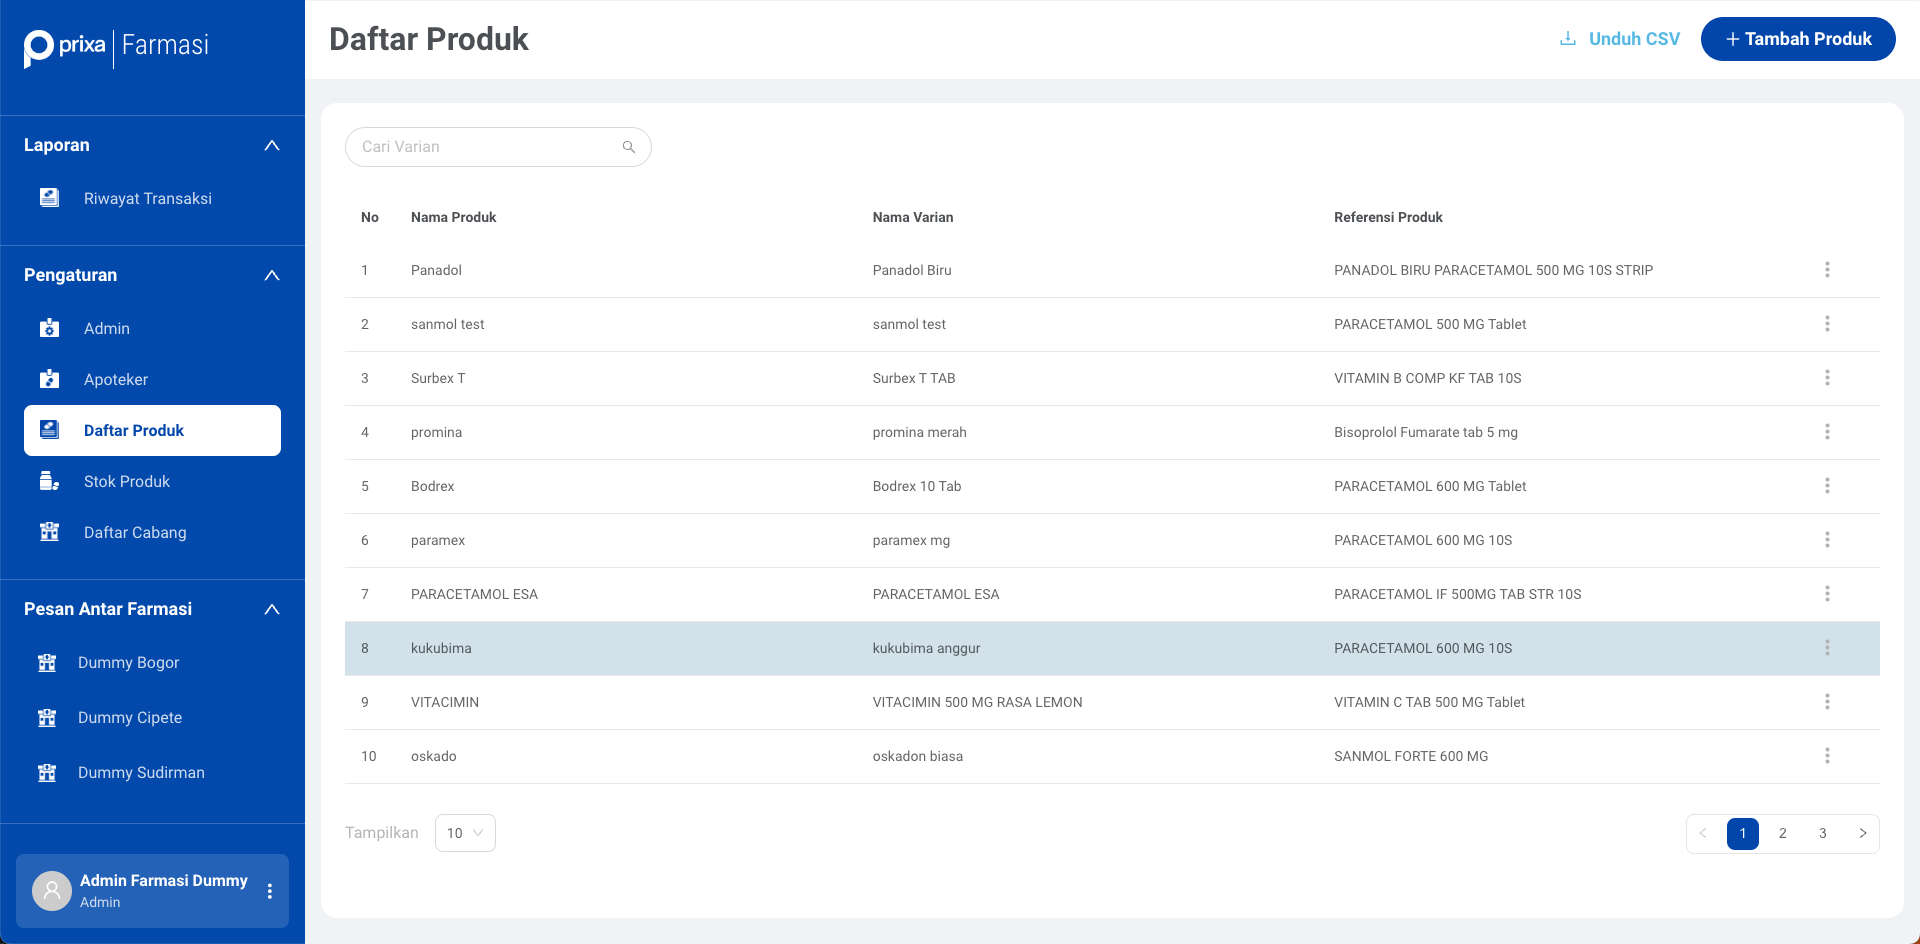Go to page 2 of the product list
The width and height of the screenshot is (1920, 944).
tap(1782, 833)
